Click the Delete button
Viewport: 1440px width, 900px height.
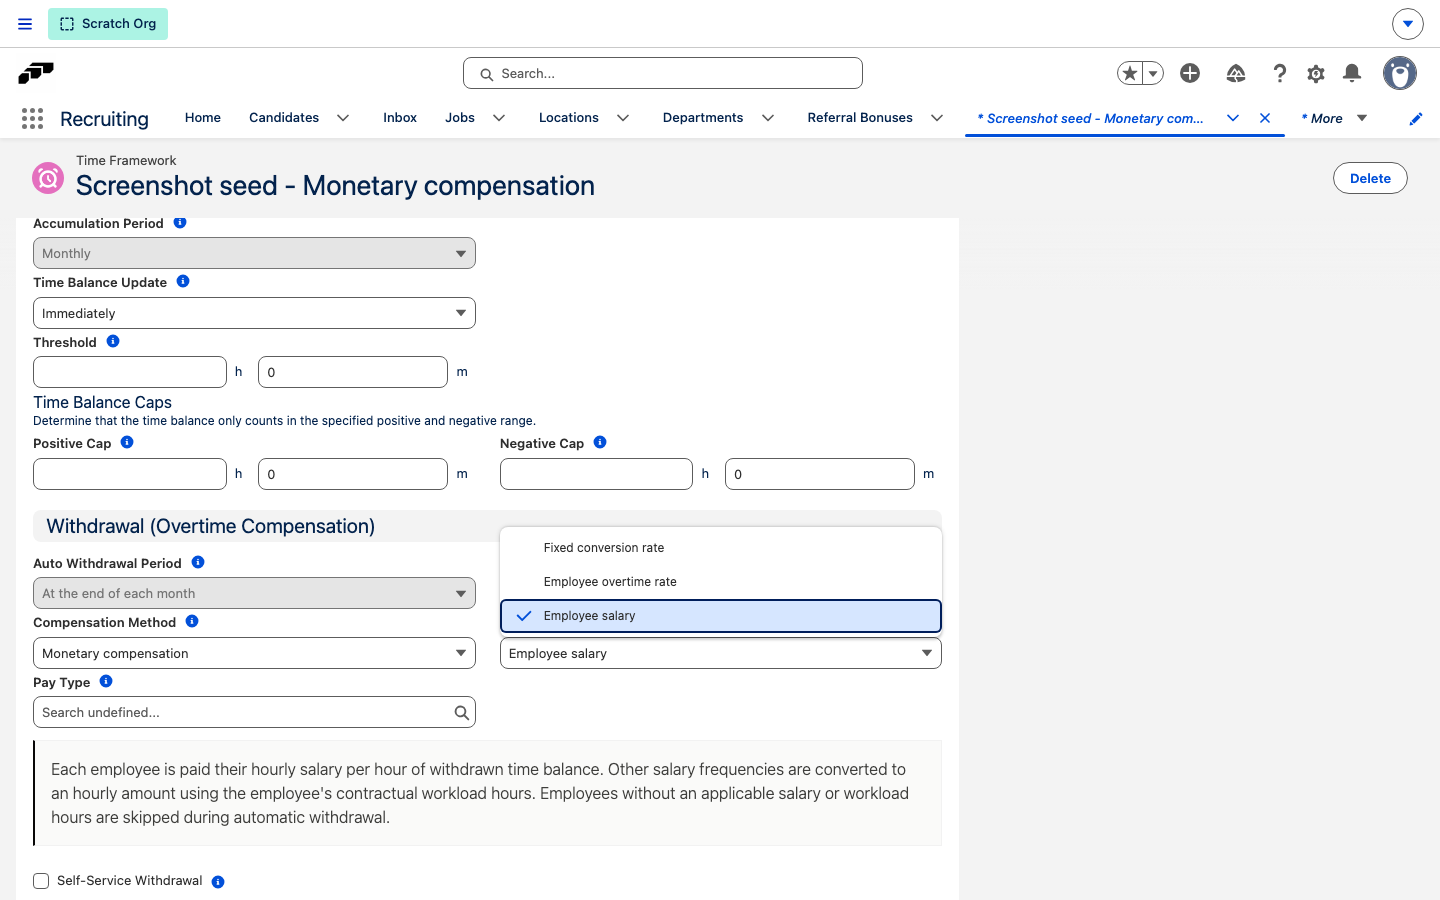[1370, 178]
